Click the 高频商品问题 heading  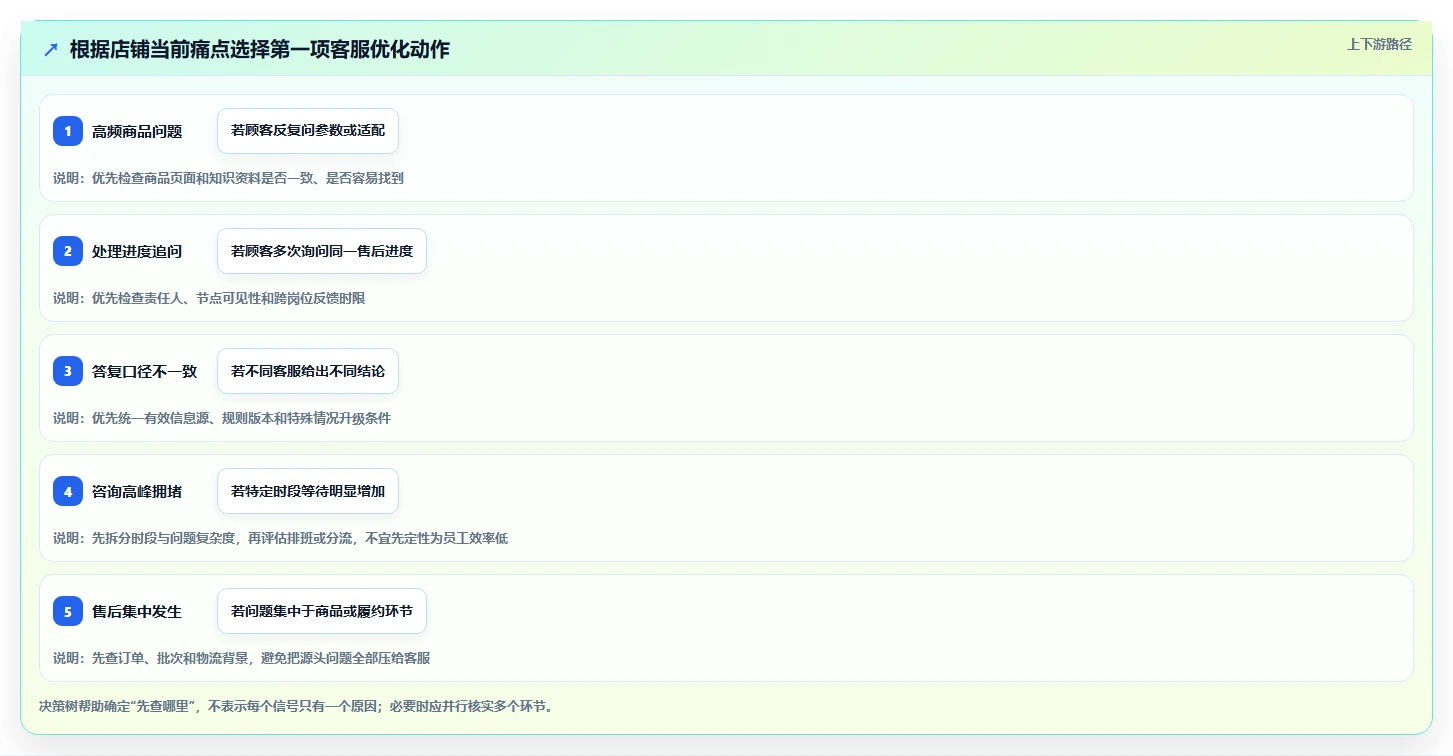point(137,131)
